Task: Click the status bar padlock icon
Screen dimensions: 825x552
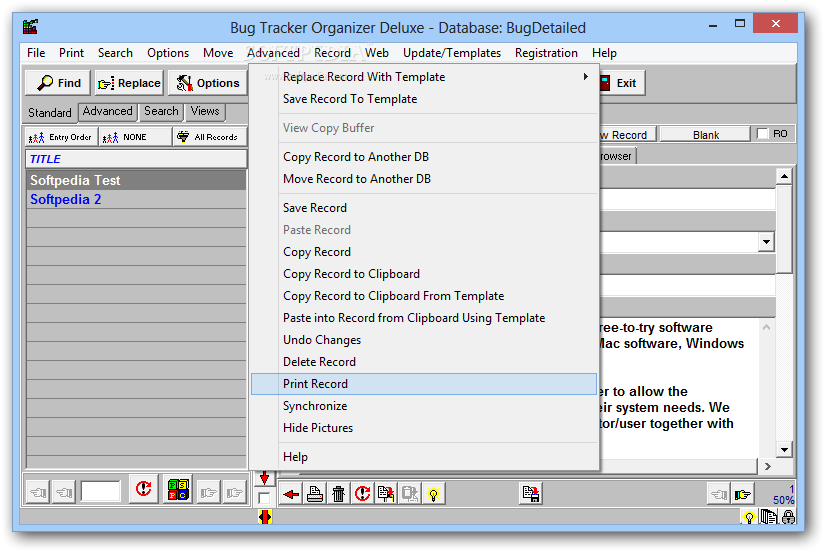Action: point(788,517)
